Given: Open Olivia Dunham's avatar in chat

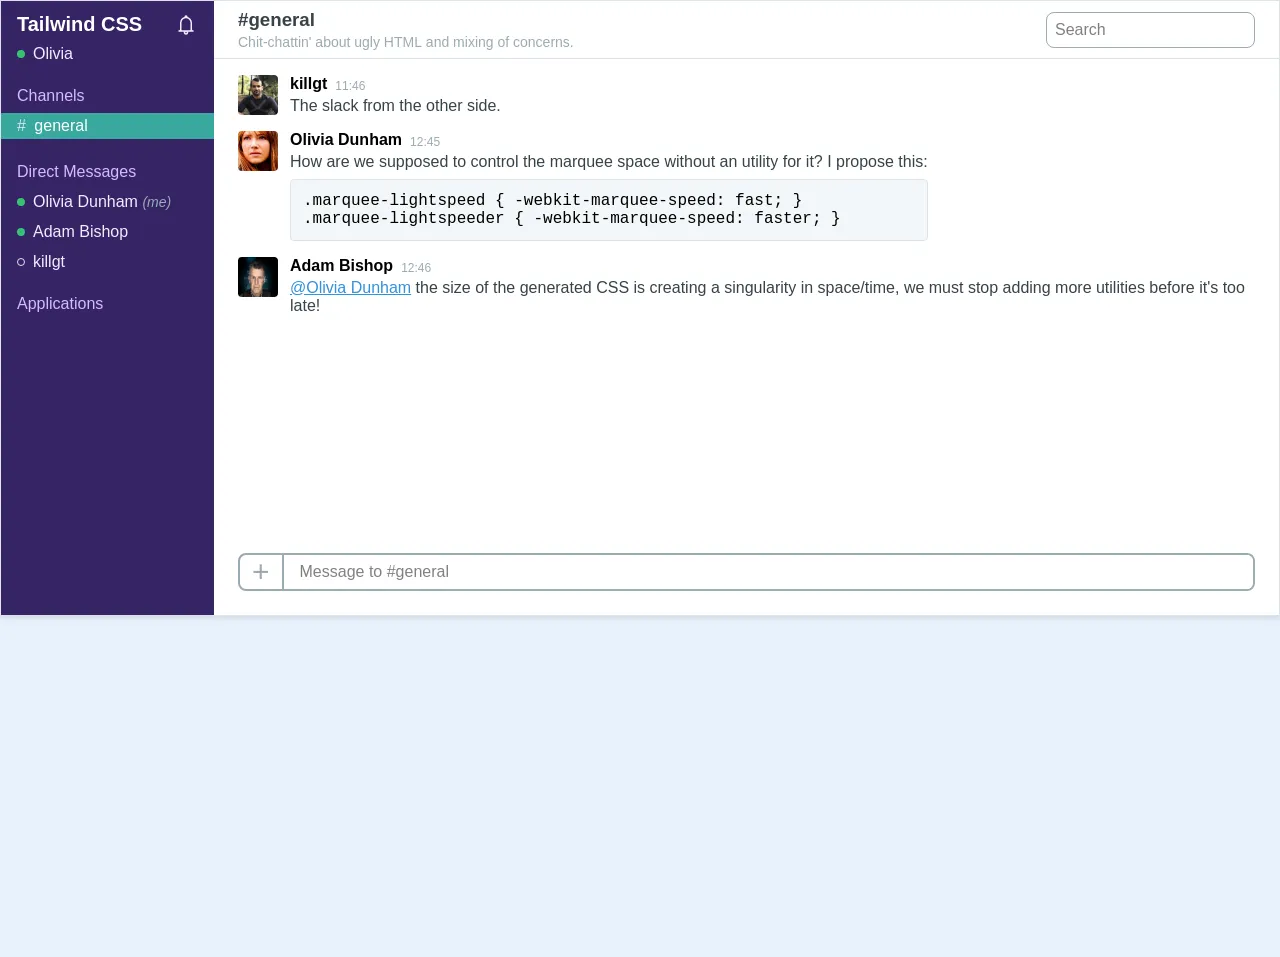Looking at the screenshot, I should pos(258,151).
